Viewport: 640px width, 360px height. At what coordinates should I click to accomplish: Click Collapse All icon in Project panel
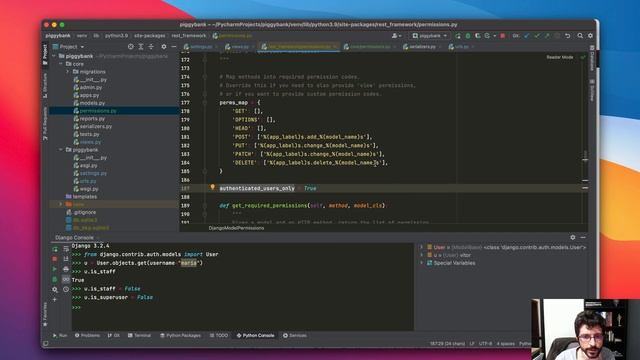(x=151, y=47)
